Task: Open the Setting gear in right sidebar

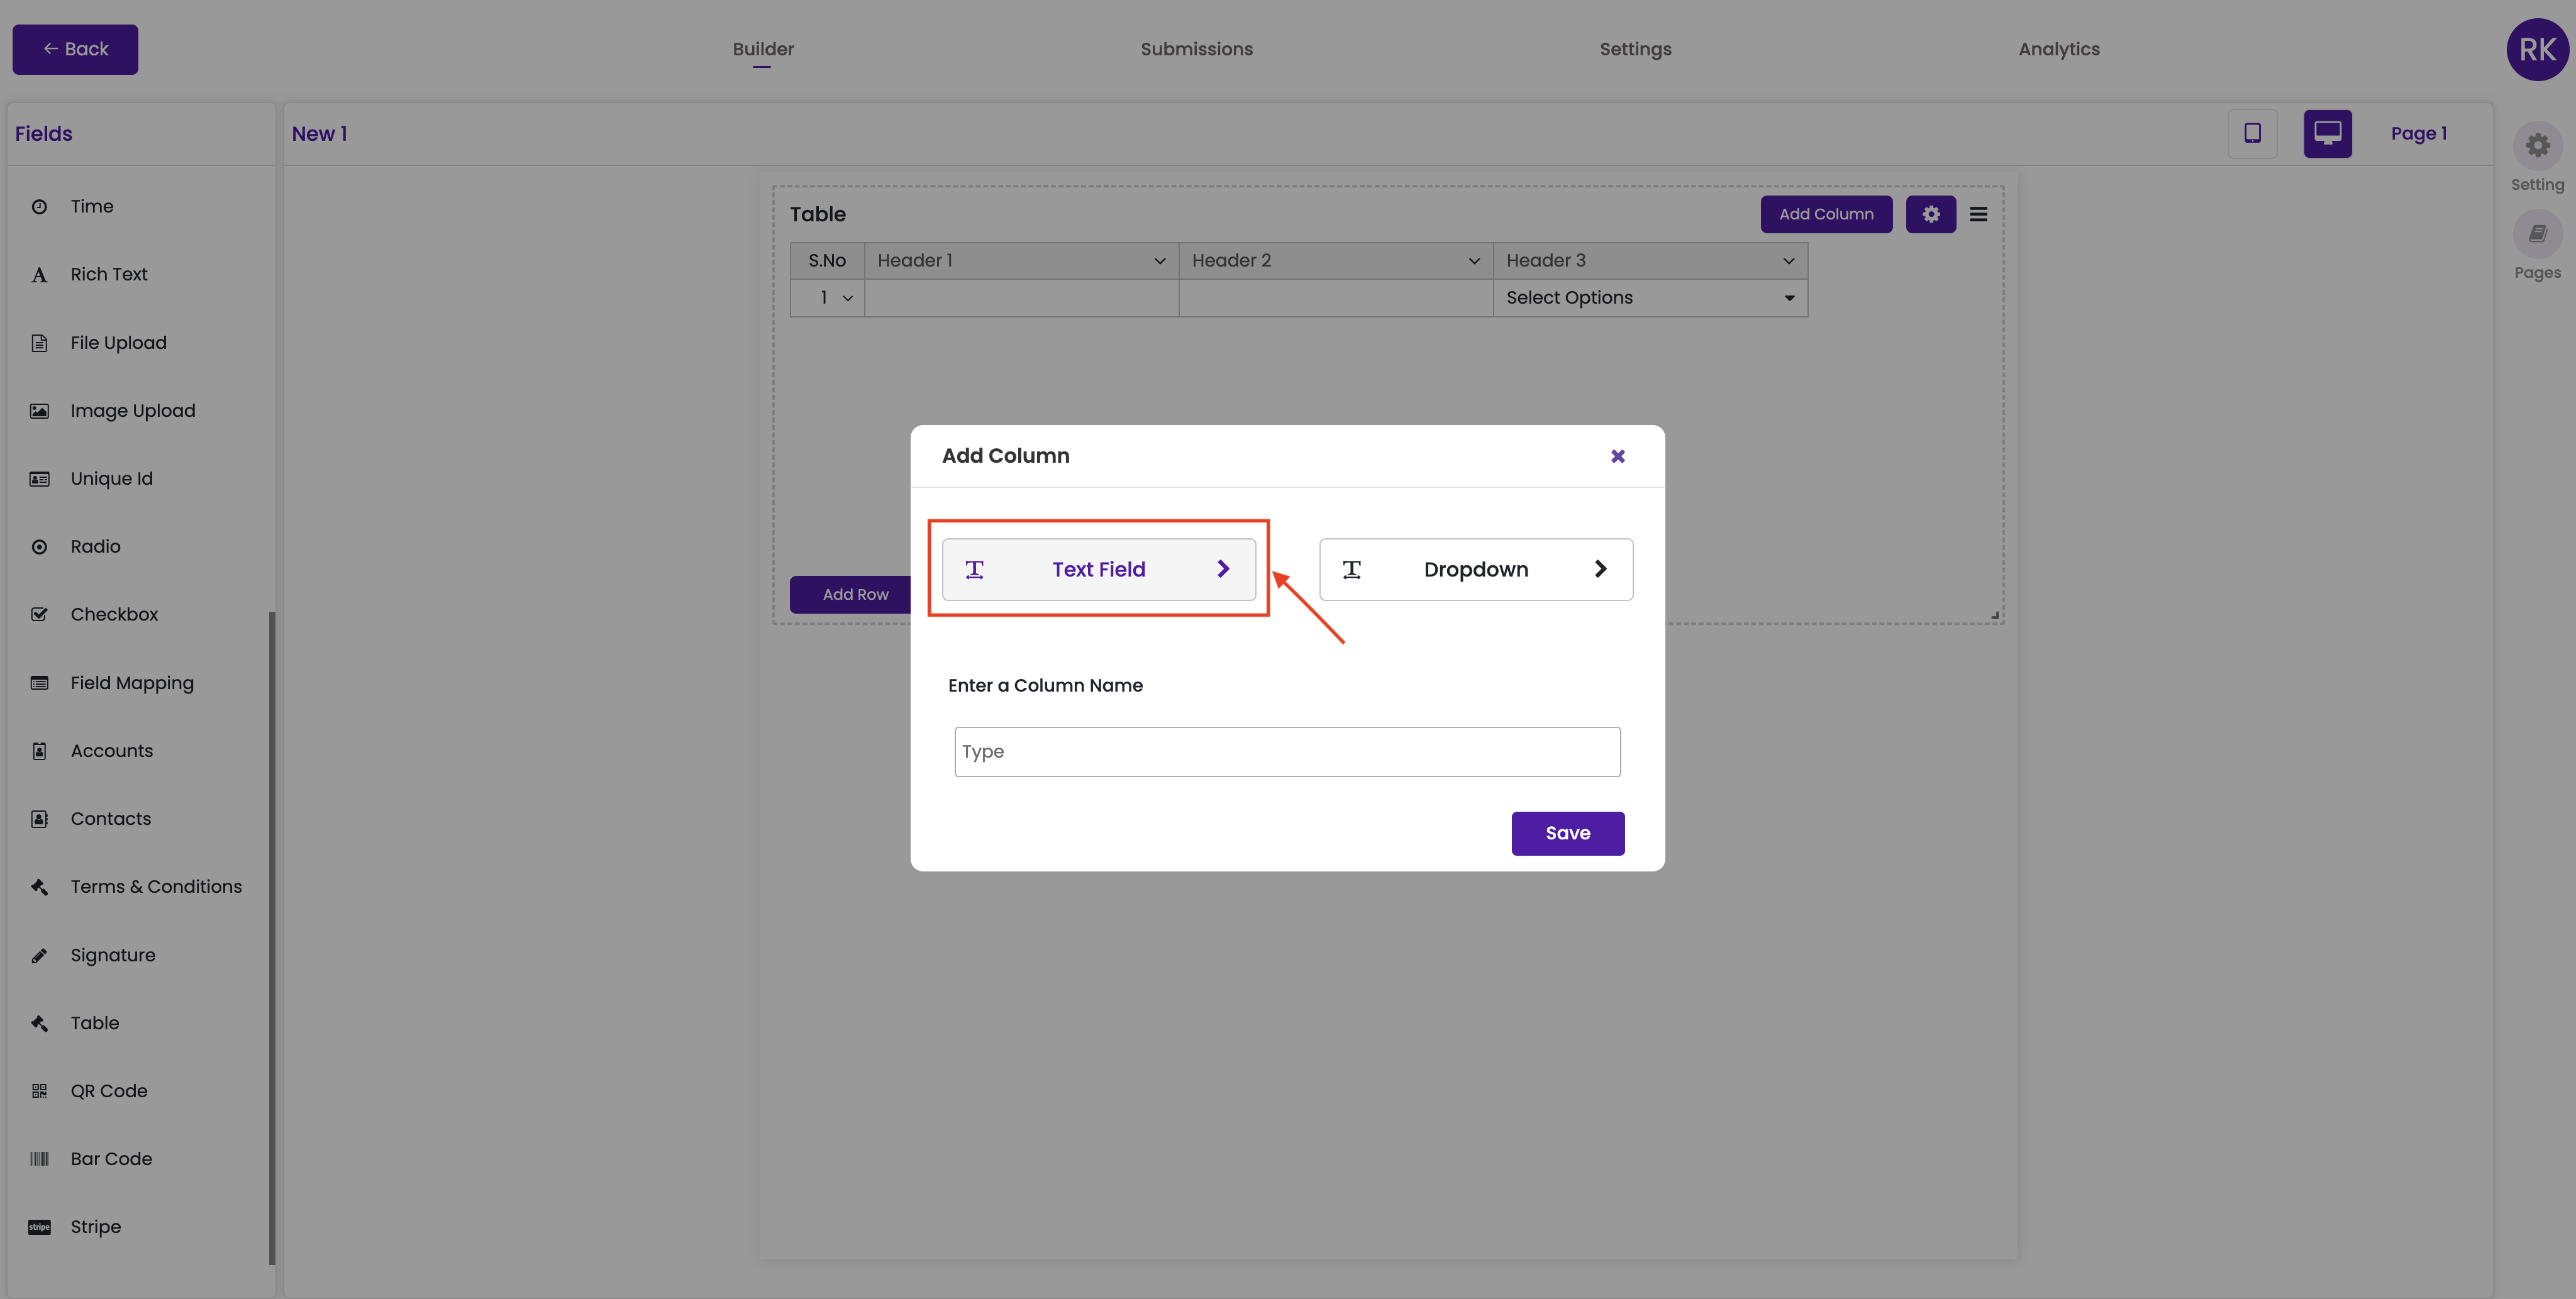Action: [x=2537, y=146]
